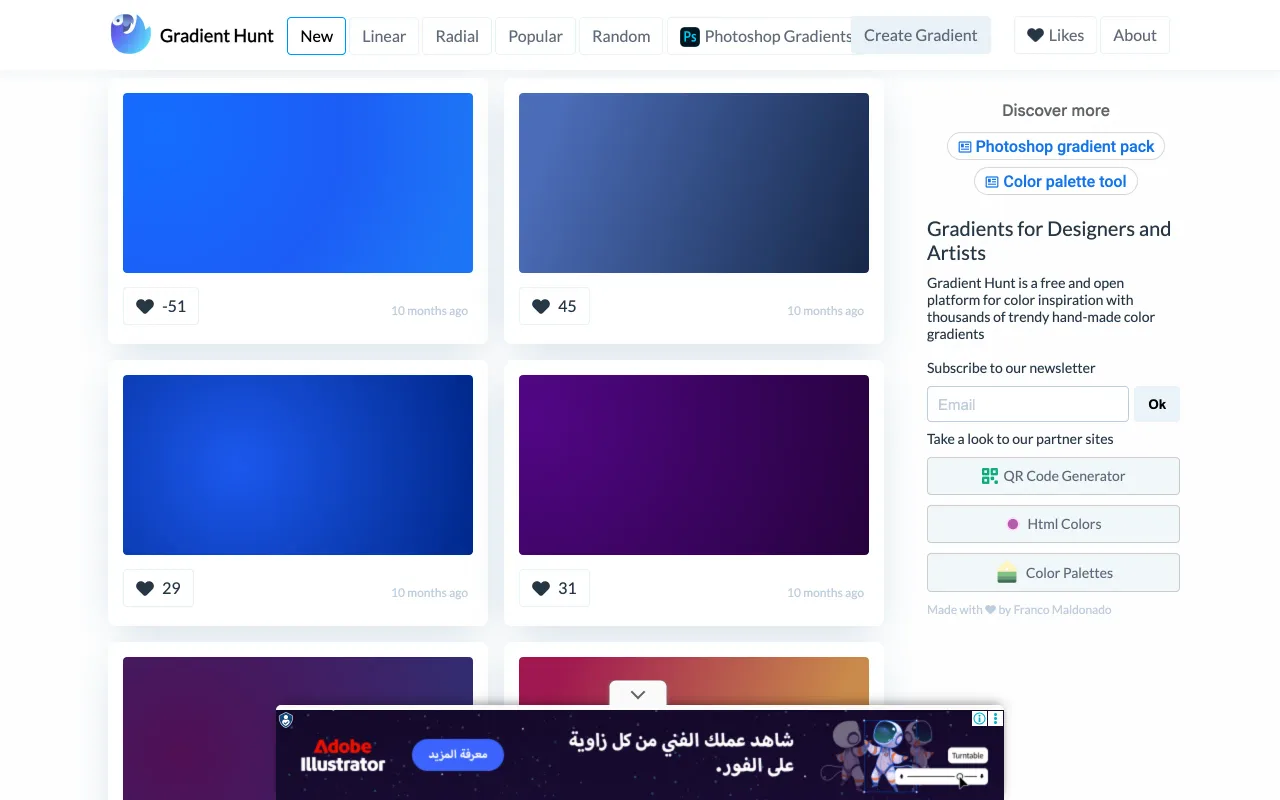The width and height of the screenshot is (1280, 800).
Task: Click the Photoshop Ps icon in navbar
Action: [689, 36]
